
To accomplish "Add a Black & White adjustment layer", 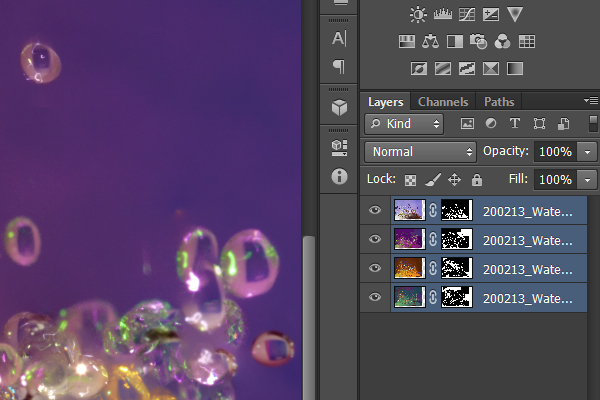I will tap(455, 41).
